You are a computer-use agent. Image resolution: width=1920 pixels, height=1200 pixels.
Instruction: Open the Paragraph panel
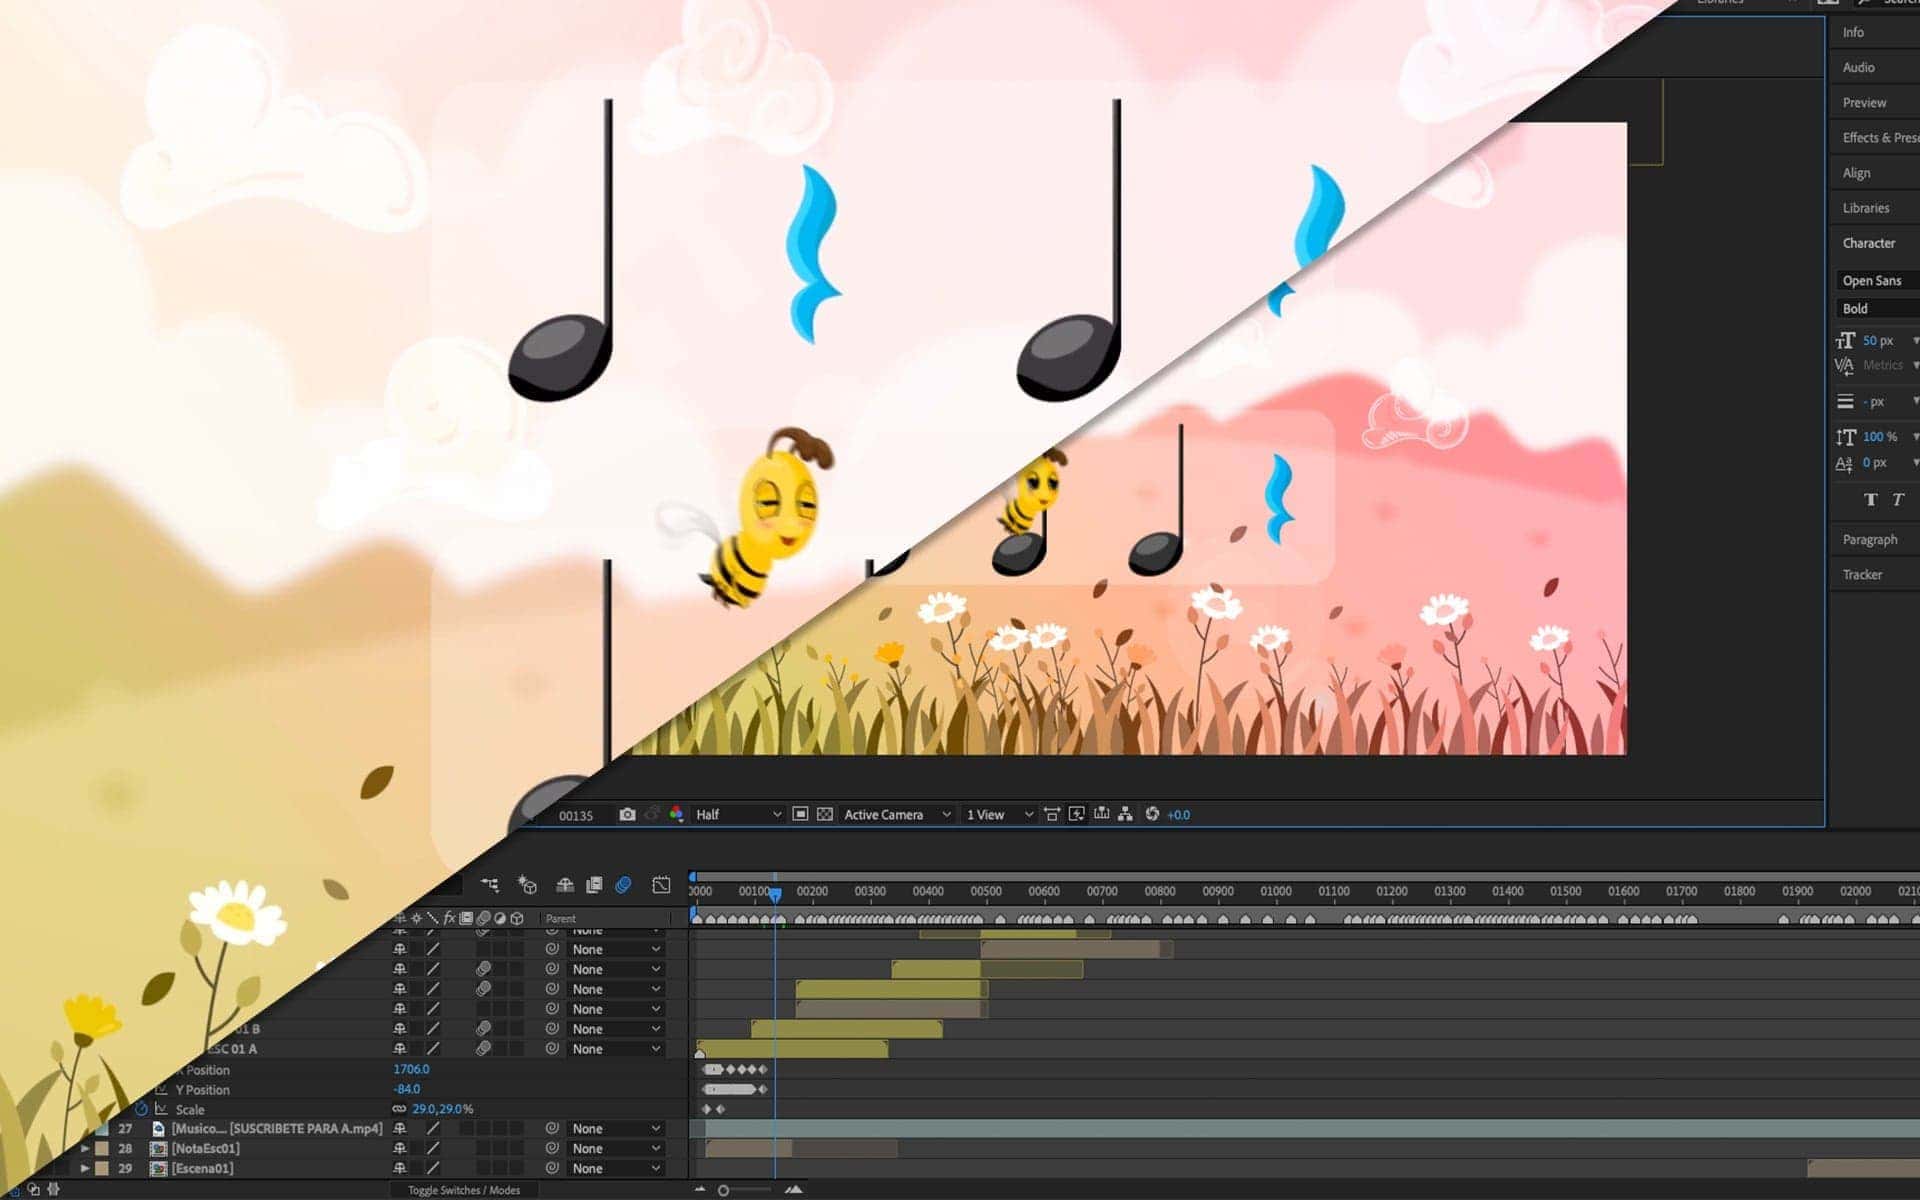pyautogui.click(x=1869, y=539)
